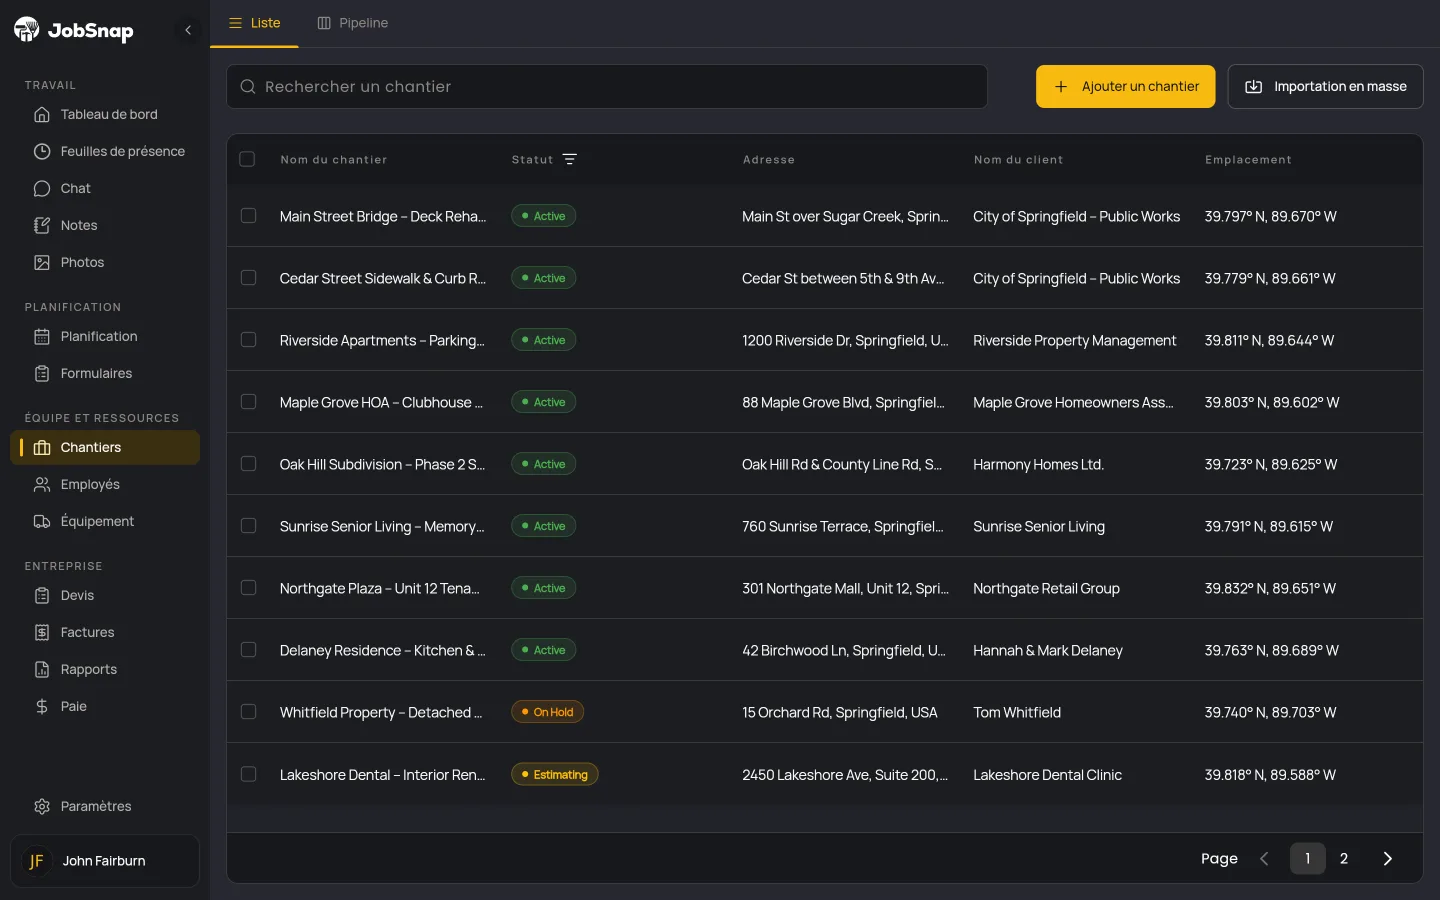Viewport: 1440px width, 900px height.
Task: Open the Devis document icon
Action: (42, 595)
